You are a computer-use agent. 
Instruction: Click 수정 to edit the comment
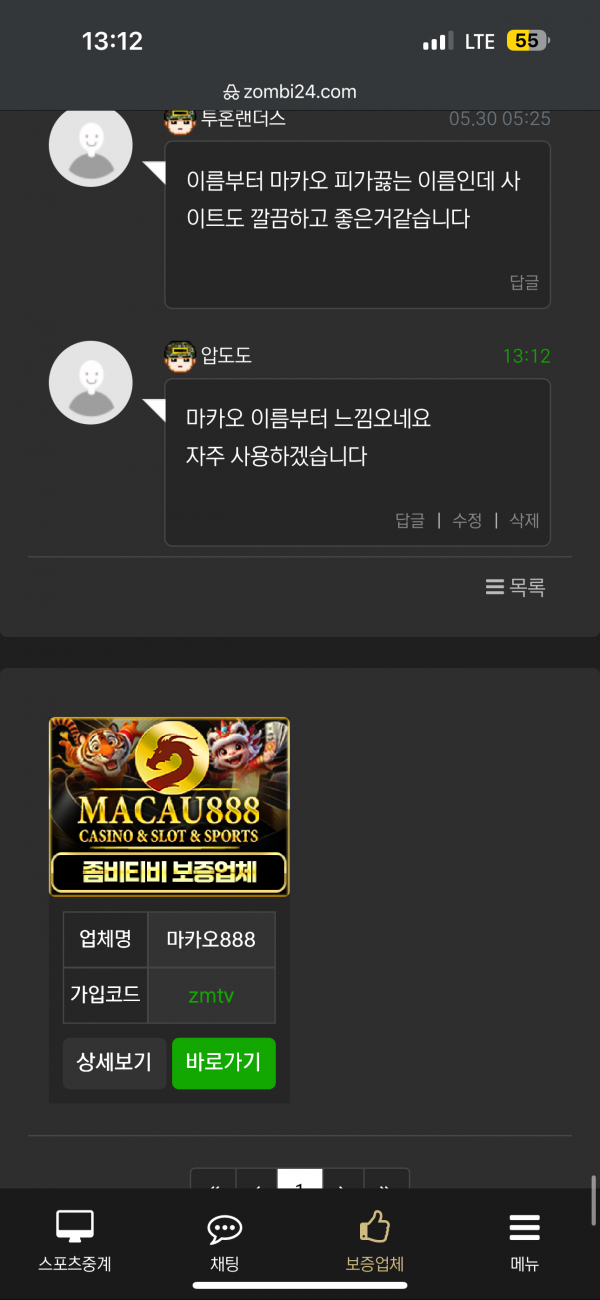(x=467, y=520)
